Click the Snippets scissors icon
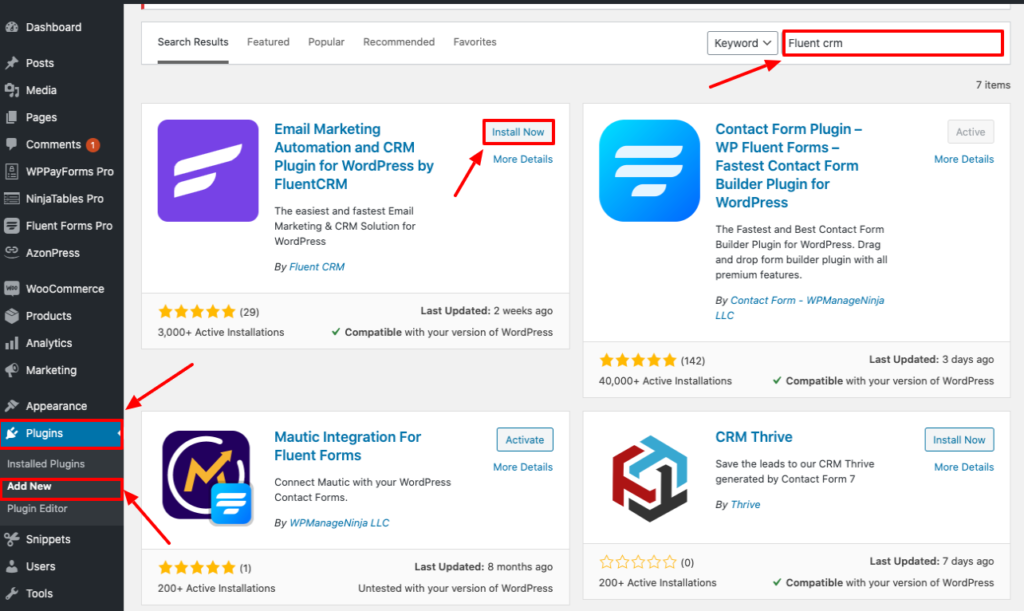 (x=12, y=539)
